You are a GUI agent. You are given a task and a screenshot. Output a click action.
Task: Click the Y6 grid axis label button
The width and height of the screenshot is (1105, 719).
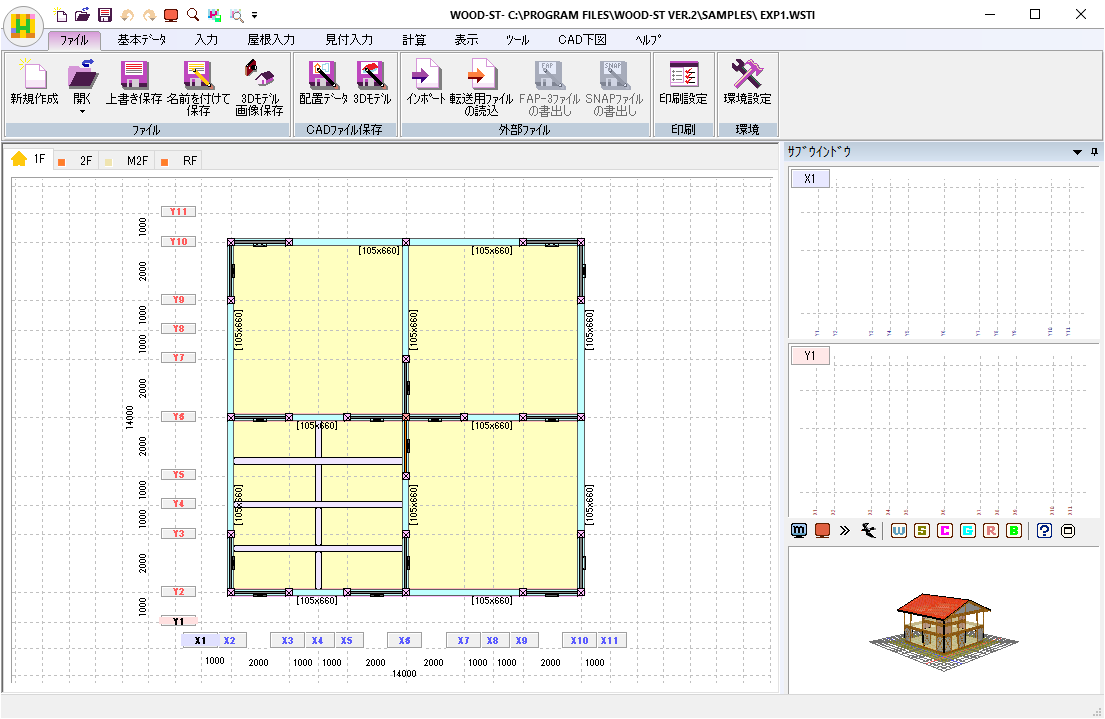[x=178, y=416]
